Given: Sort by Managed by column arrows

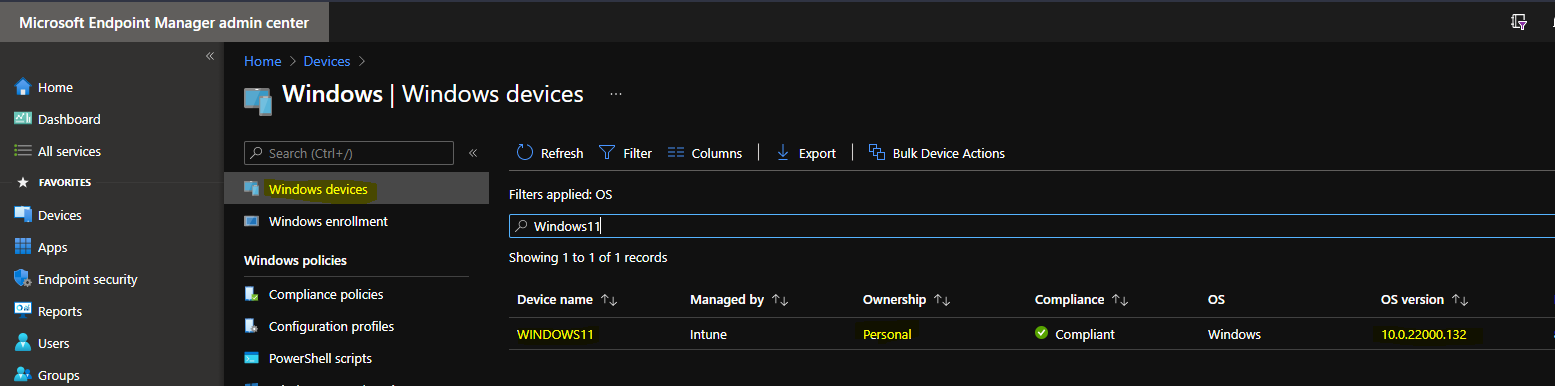Looking at the screenshot, I should 779,300.
